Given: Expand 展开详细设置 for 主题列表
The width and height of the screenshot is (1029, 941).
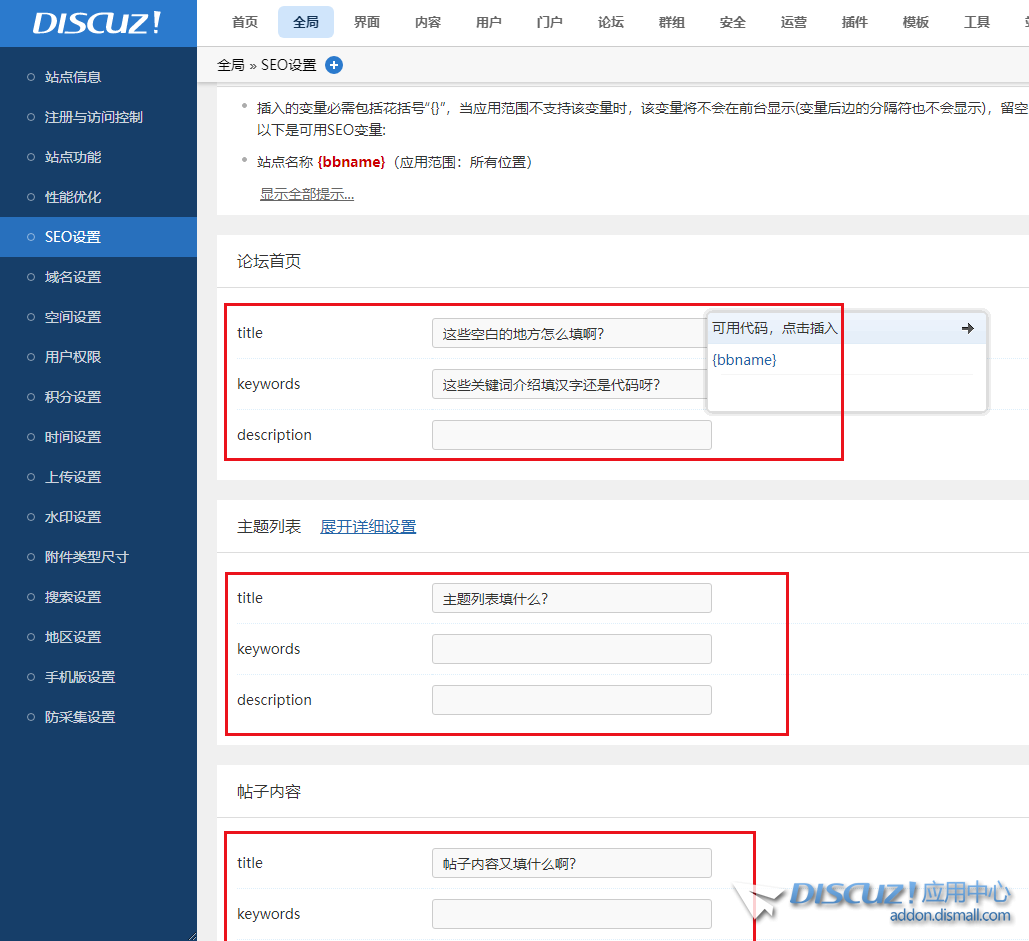Looking at the screenshot, I should point(368,527).
